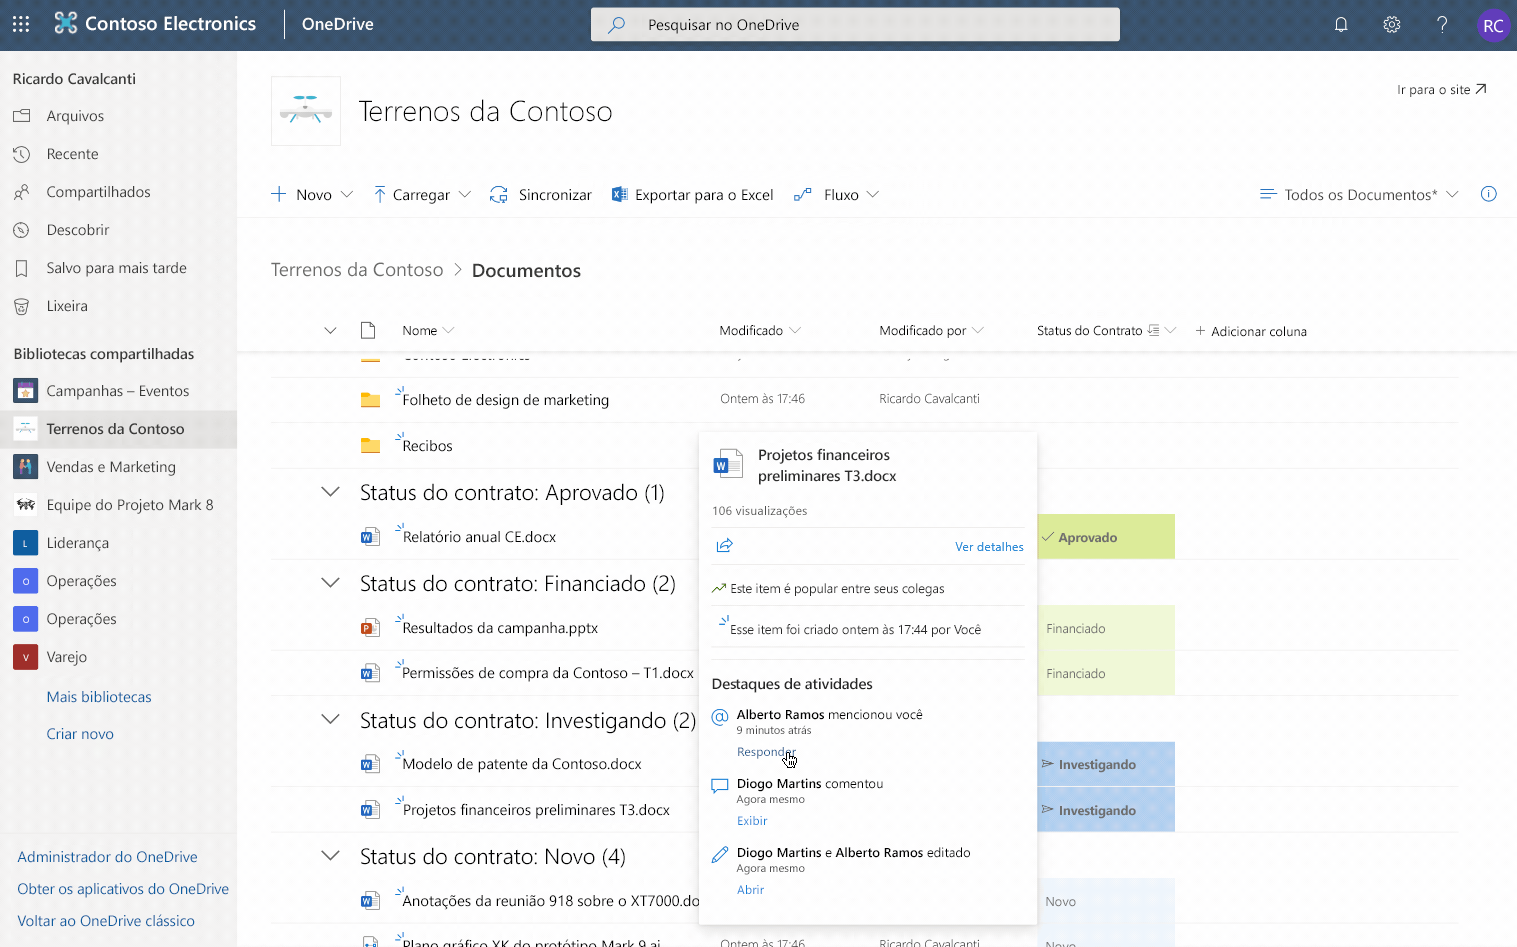Click the Fluxo automation icon
The image size is (1517, 947).
pos(803,194)
